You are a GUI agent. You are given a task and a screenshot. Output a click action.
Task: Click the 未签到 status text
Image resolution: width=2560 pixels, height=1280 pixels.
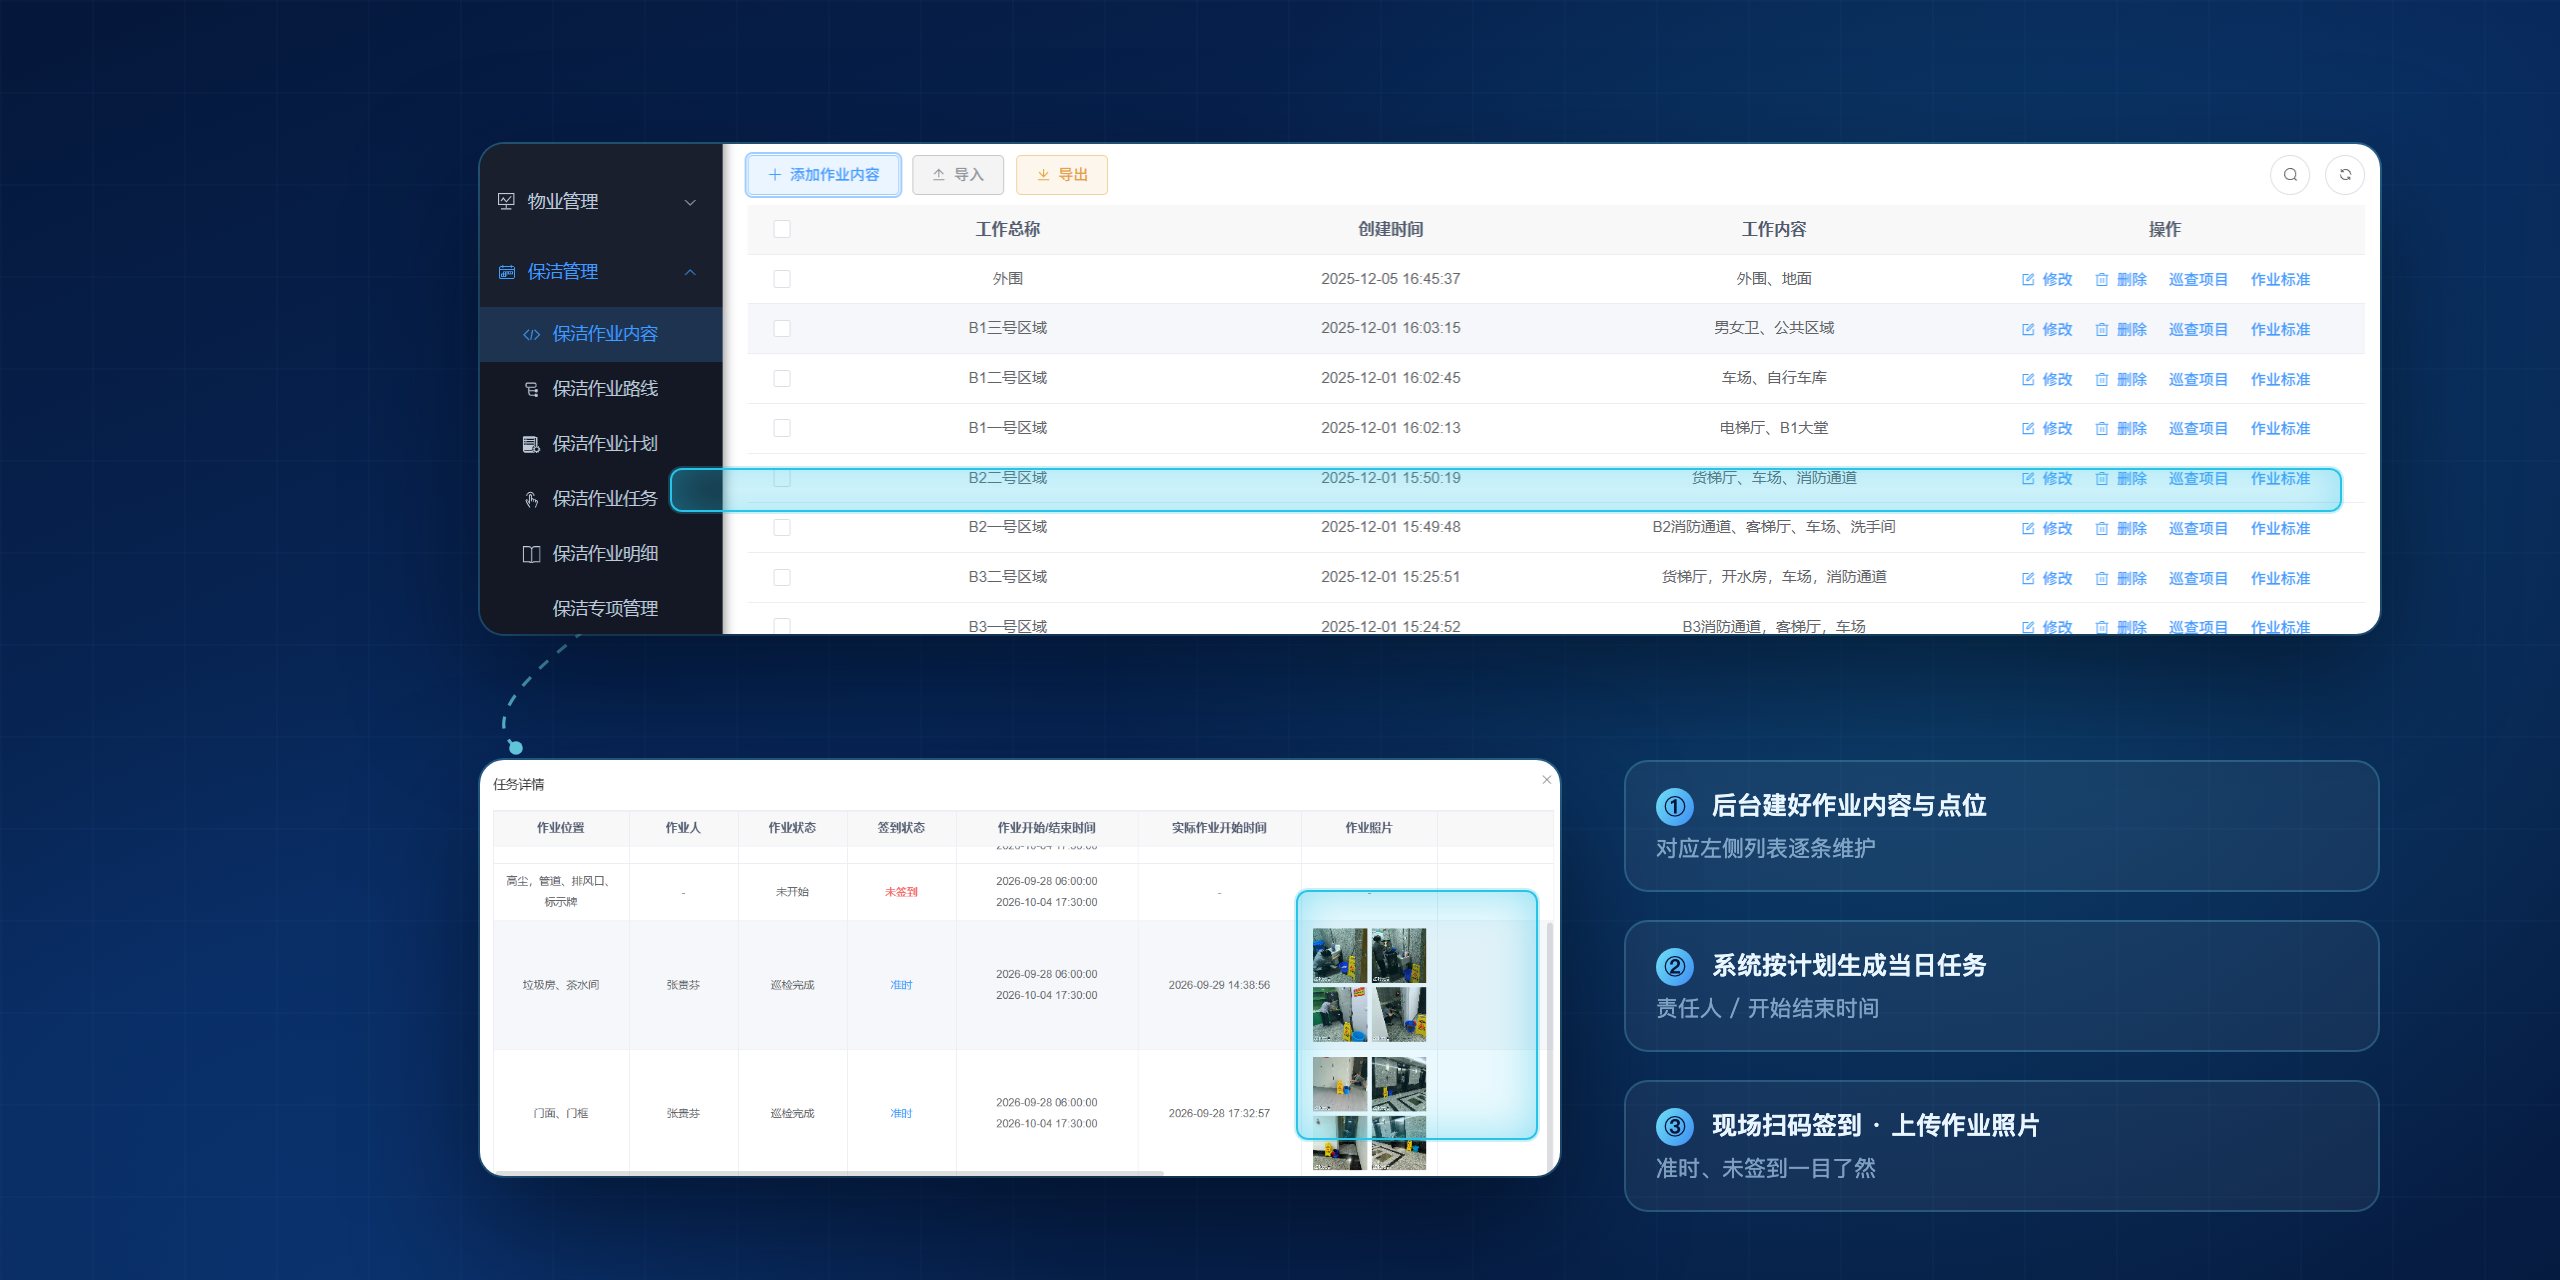pyautogui.click(x=901, y=892)
